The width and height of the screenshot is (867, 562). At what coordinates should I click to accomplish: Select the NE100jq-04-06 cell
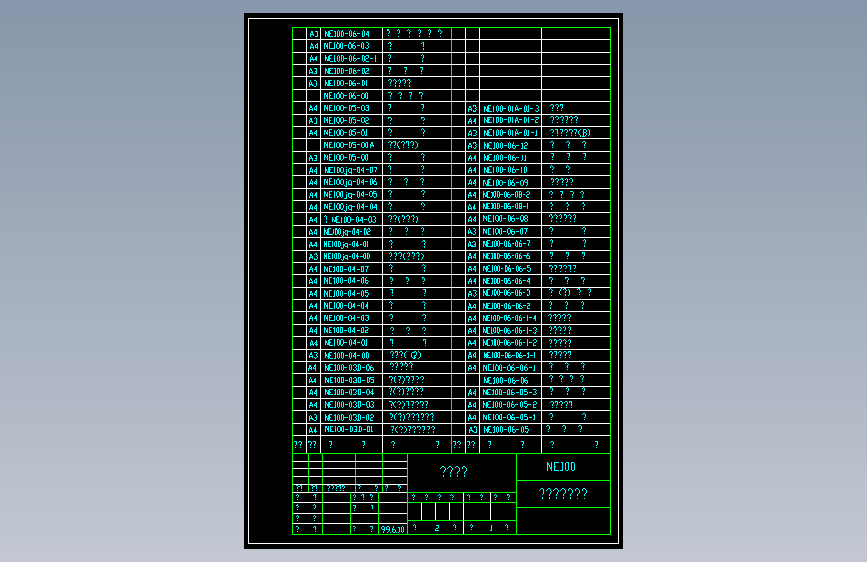(352, 182)
